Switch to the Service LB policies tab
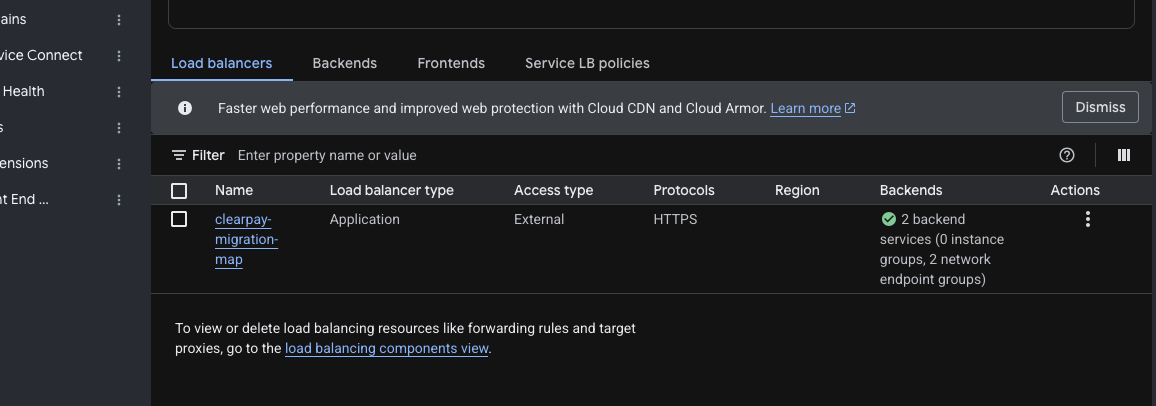Screen dimensions: 1156x406 click(x=588, y=63)
